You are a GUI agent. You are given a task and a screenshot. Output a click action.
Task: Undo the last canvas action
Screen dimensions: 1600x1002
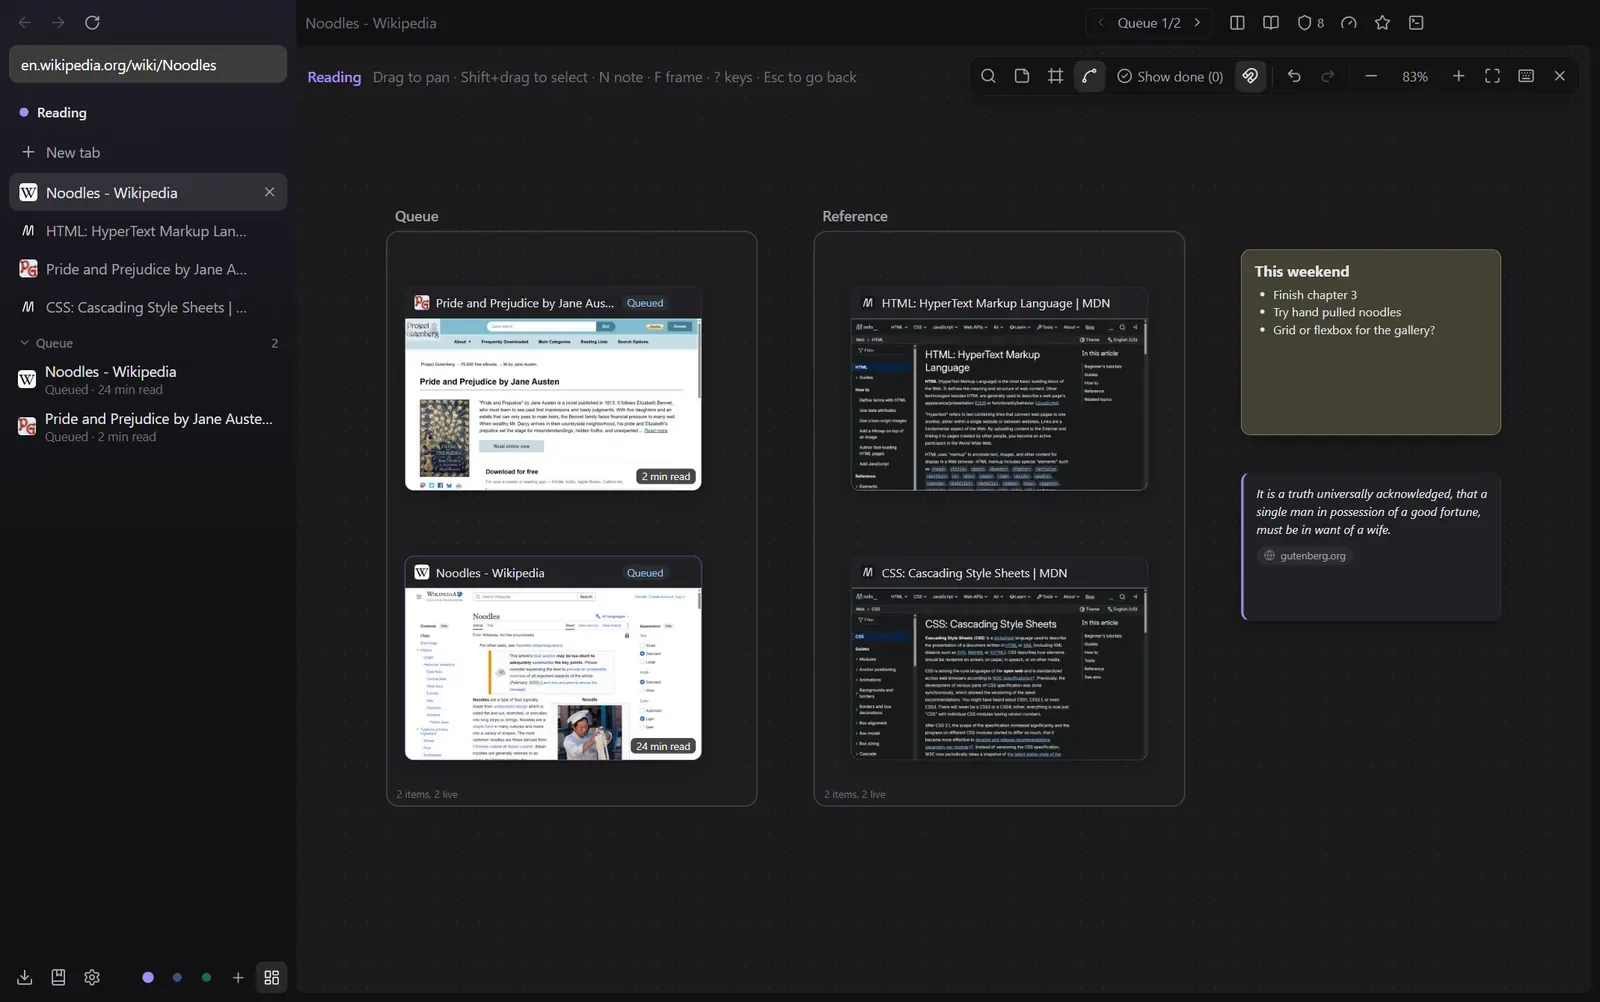pyautogui.click(x=1294, y=76)
